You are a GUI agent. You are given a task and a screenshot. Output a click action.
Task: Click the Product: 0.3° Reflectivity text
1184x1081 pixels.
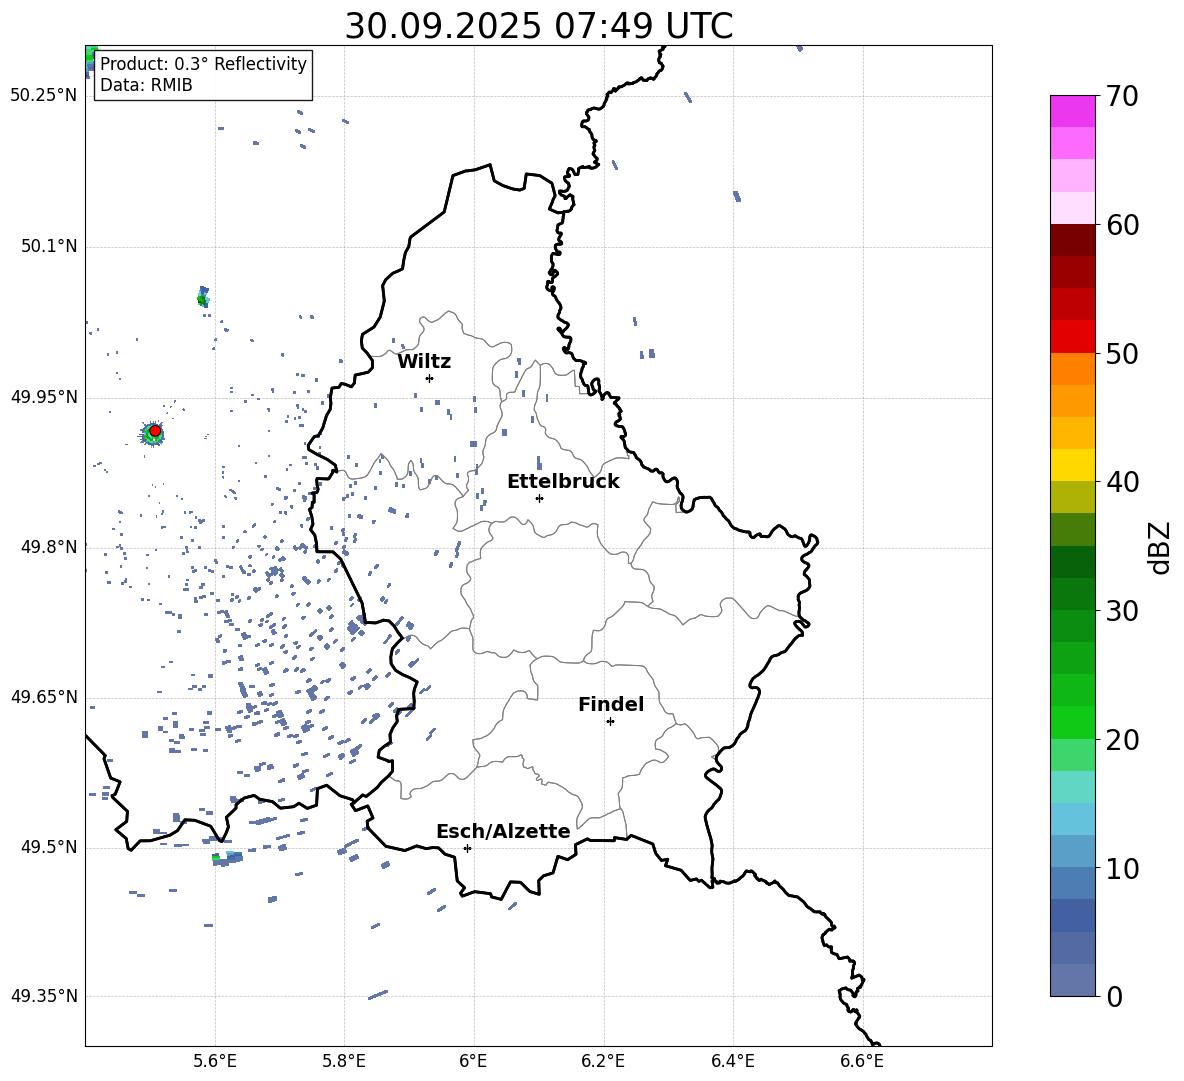click(x=203, y=64)
